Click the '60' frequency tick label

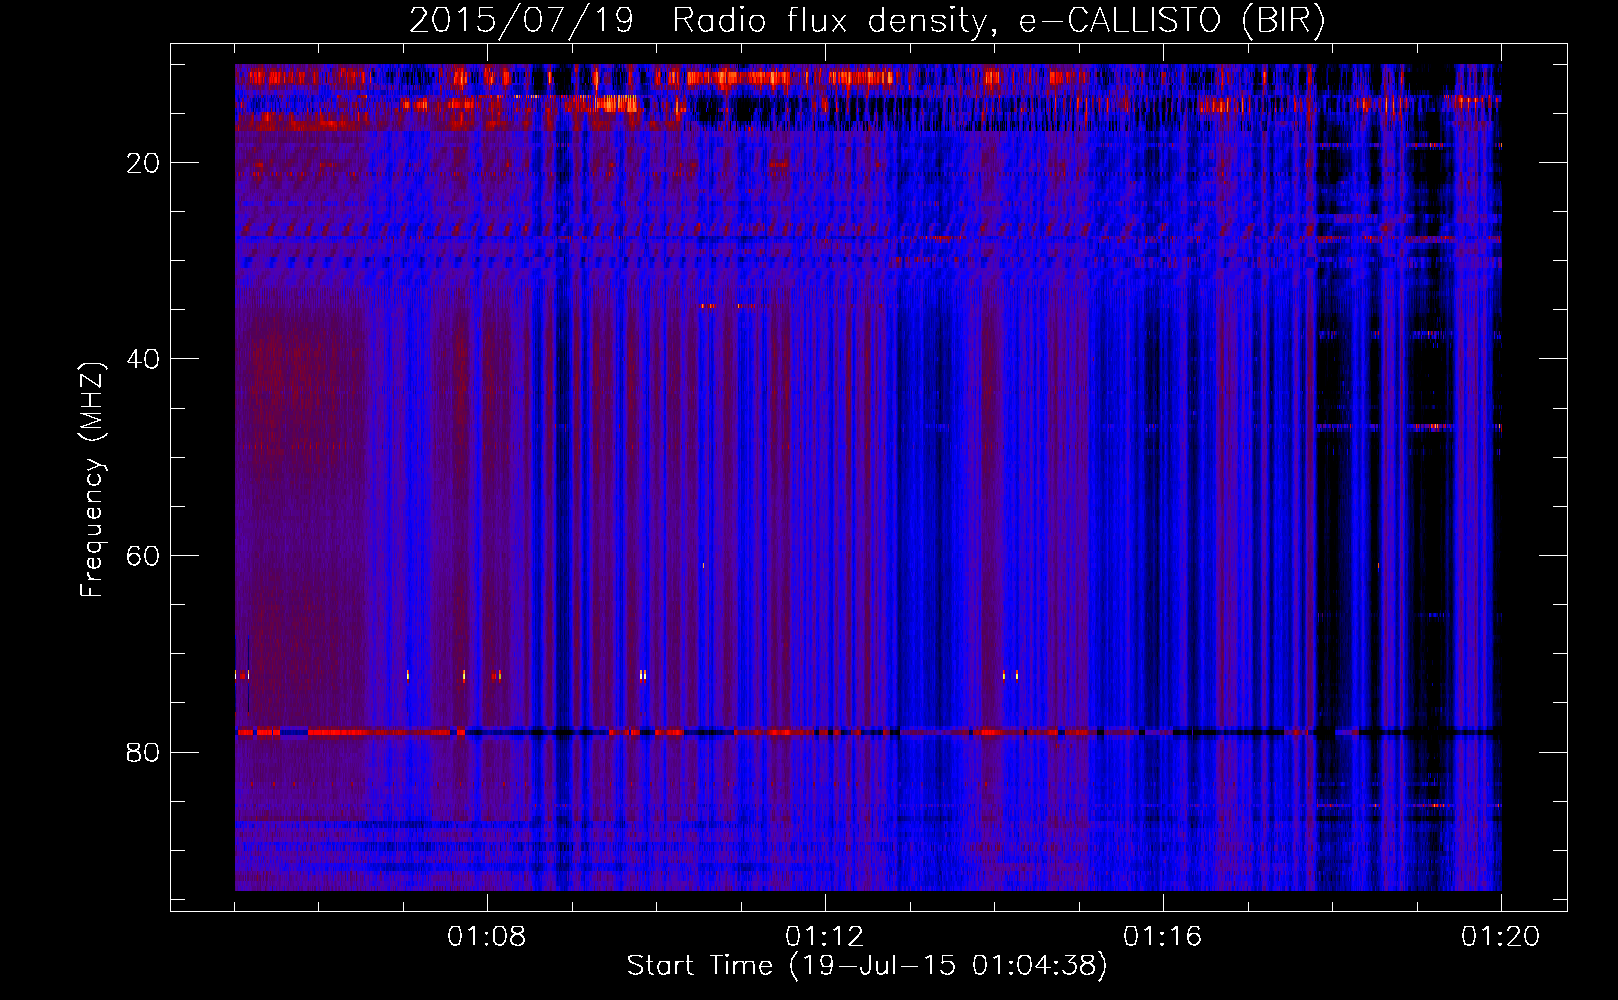click(x=144, y=556)
